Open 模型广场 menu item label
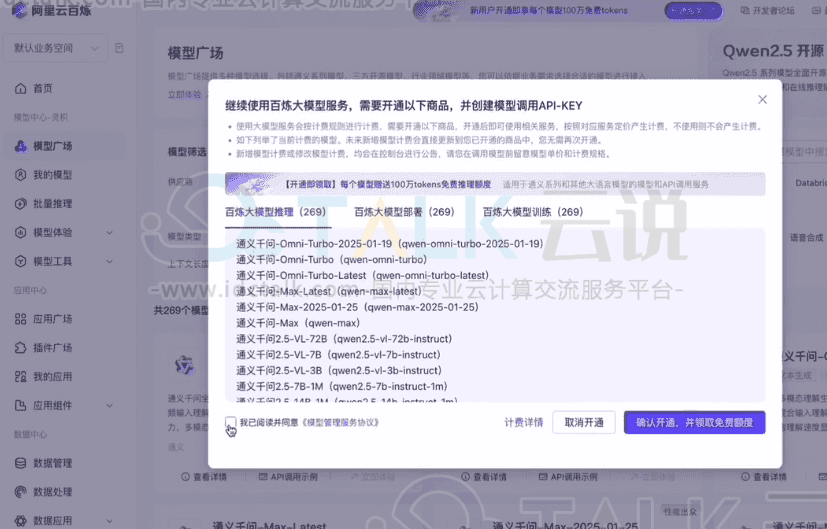This screenshot has width=827, height=529. coord(53,146)
